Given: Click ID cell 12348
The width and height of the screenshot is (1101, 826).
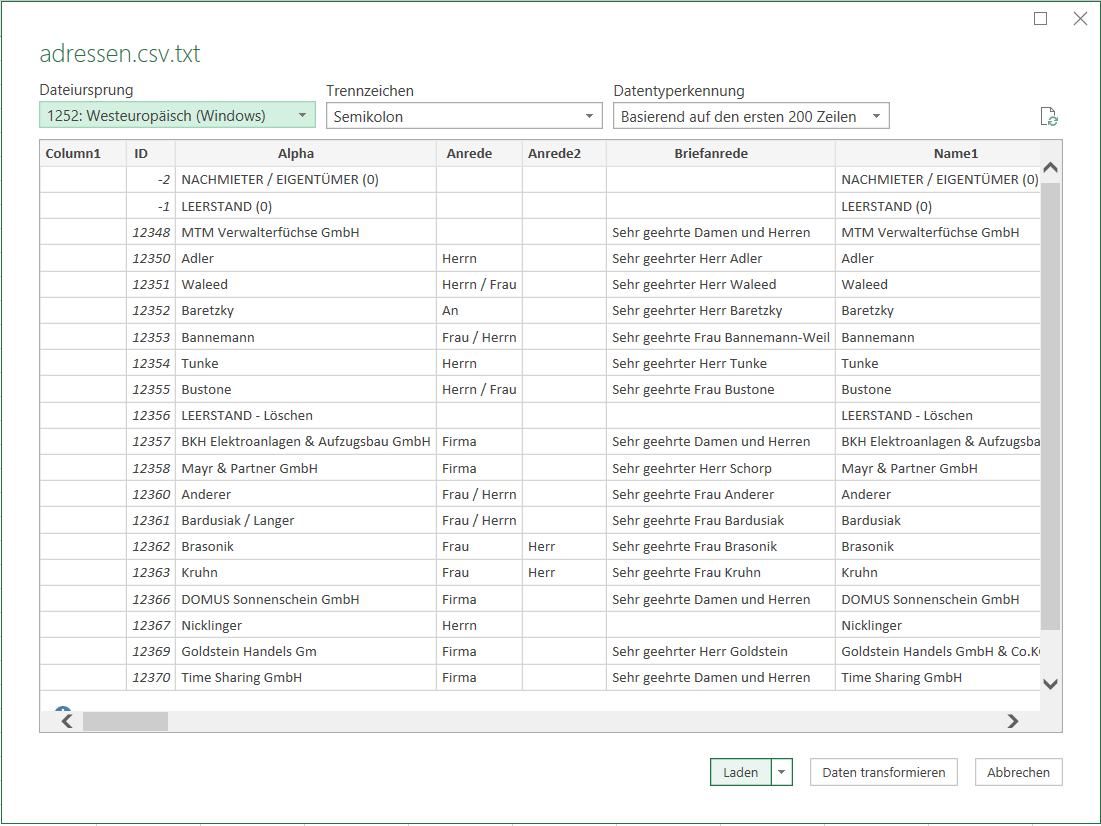Looking at the screenshot, I should click(151, 232).
